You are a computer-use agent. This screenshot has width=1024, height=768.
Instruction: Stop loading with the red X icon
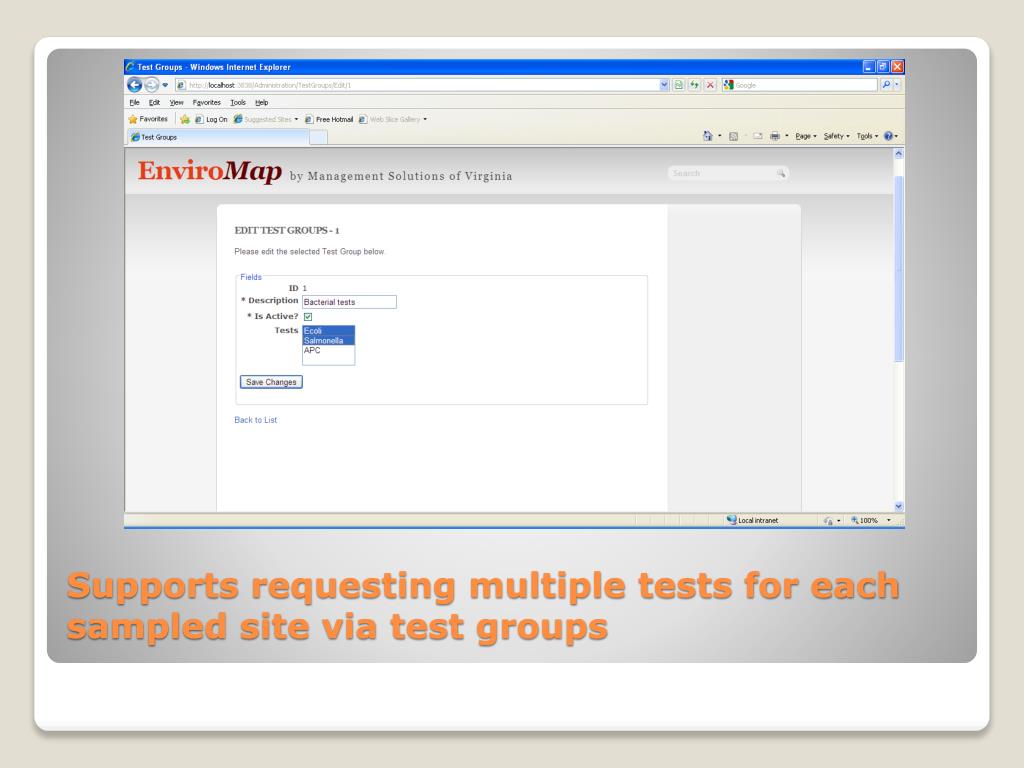[710, 85]
